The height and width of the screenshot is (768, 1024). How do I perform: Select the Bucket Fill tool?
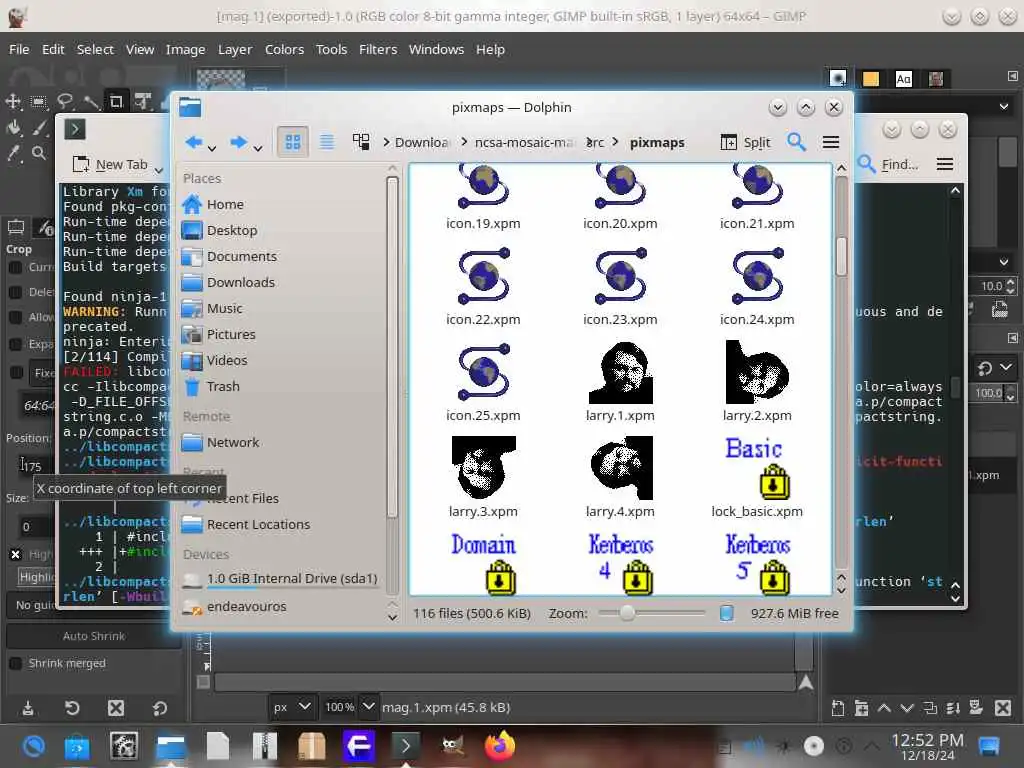13,127
